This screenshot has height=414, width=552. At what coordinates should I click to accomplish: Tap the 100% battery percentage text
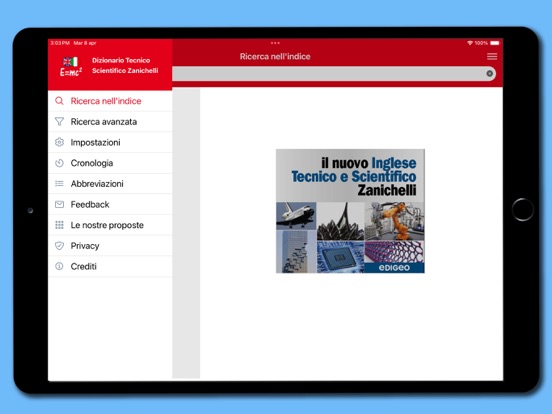point(481,43)
